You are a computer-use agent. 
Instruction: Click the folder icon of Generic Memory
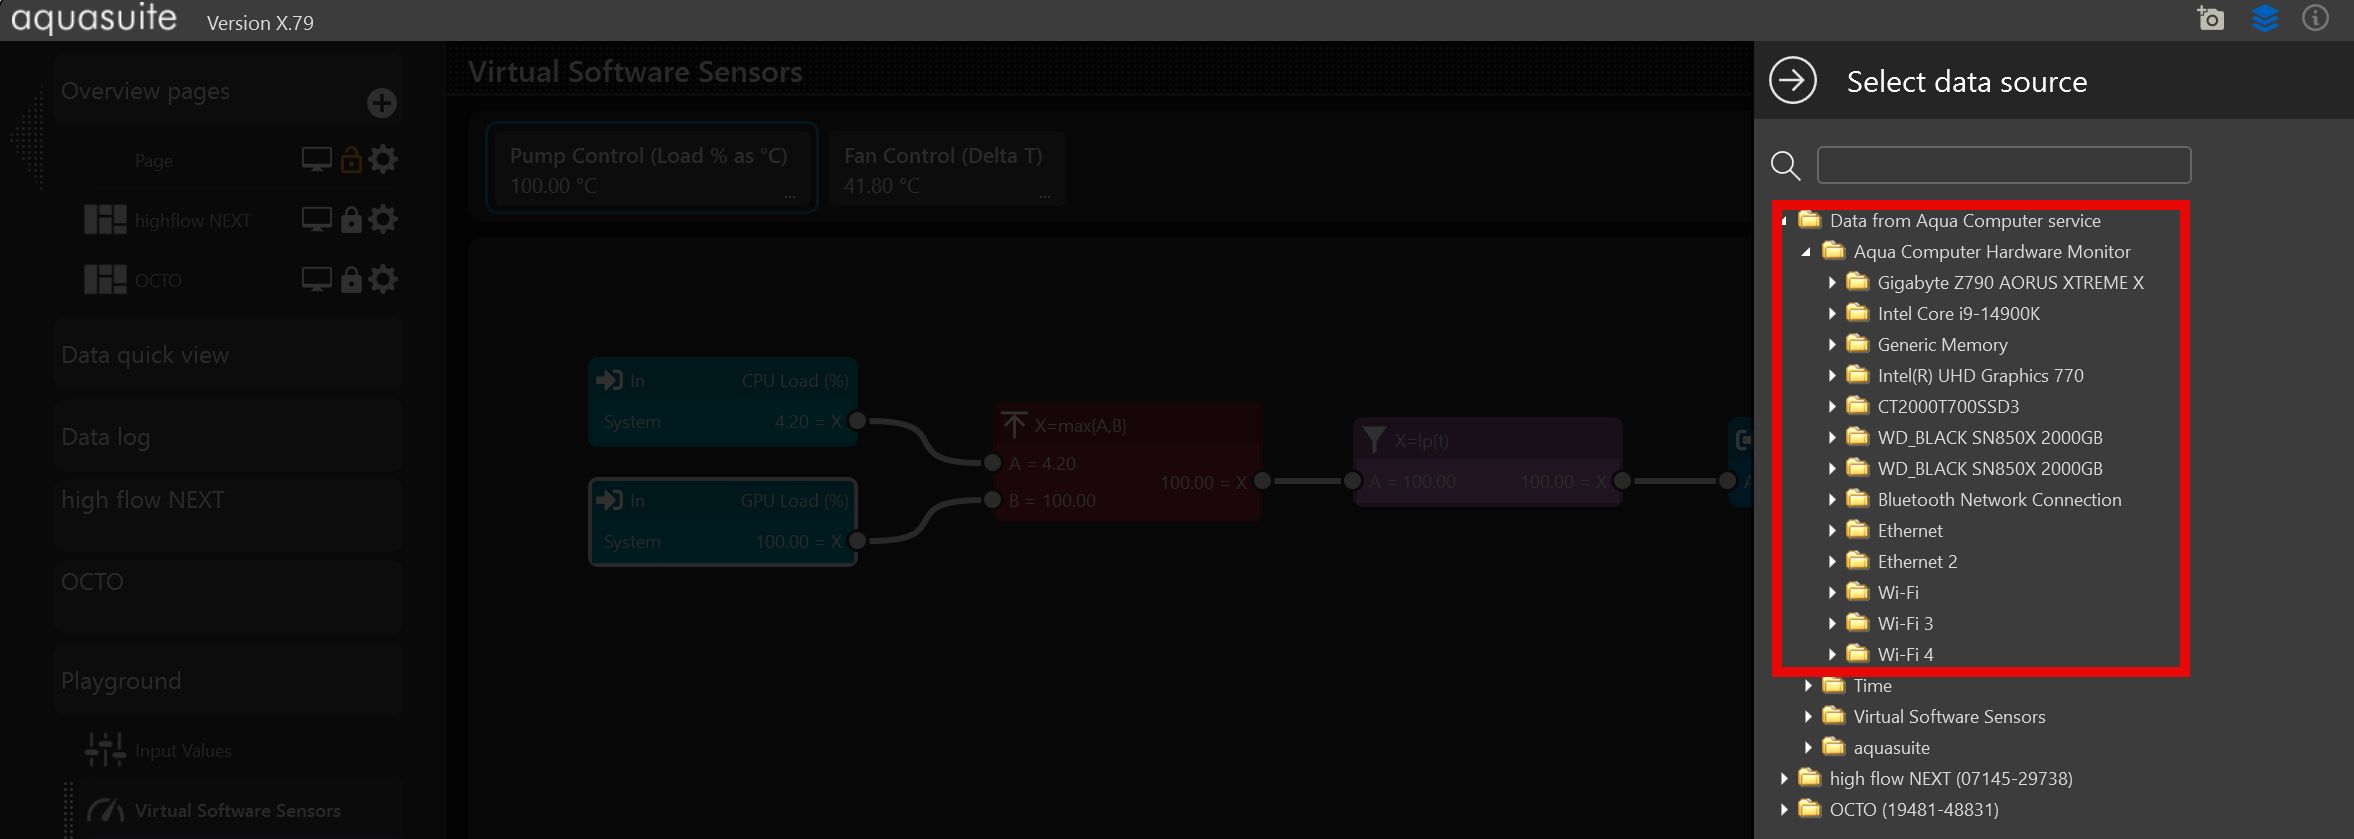point(1857,344)
